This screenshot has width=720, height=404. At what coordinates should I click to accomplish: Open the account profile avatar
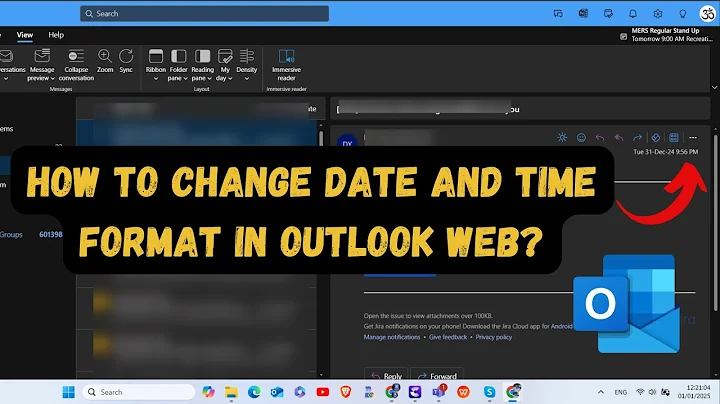click(x=708, y=14)
